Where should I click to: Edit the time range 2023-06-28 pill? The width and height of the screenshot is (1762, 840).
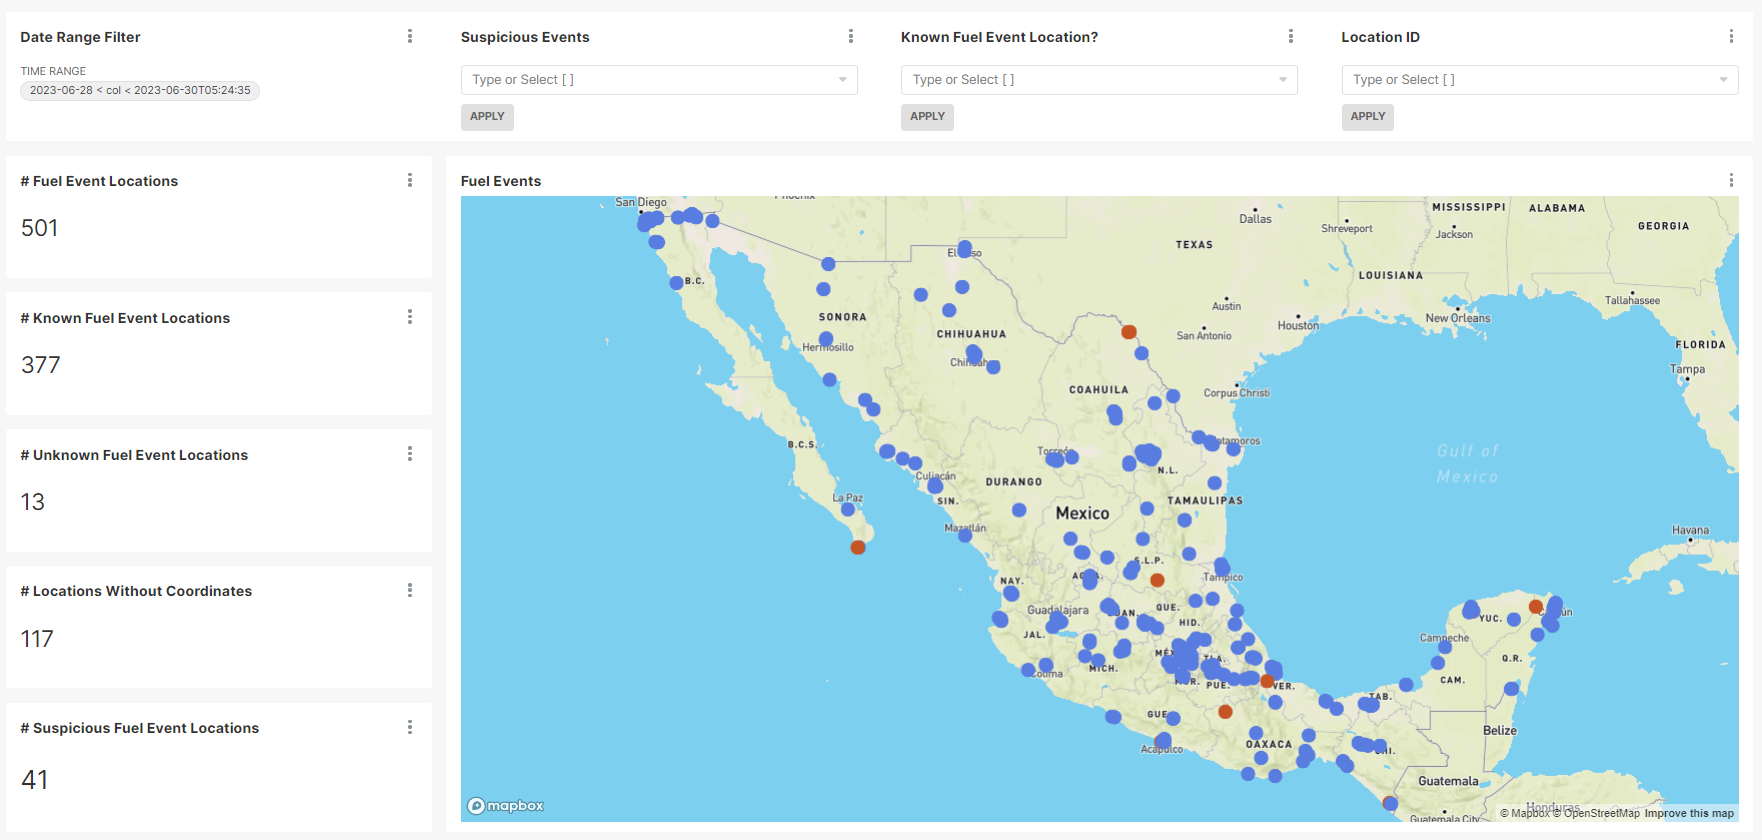(x=140, y=91)
